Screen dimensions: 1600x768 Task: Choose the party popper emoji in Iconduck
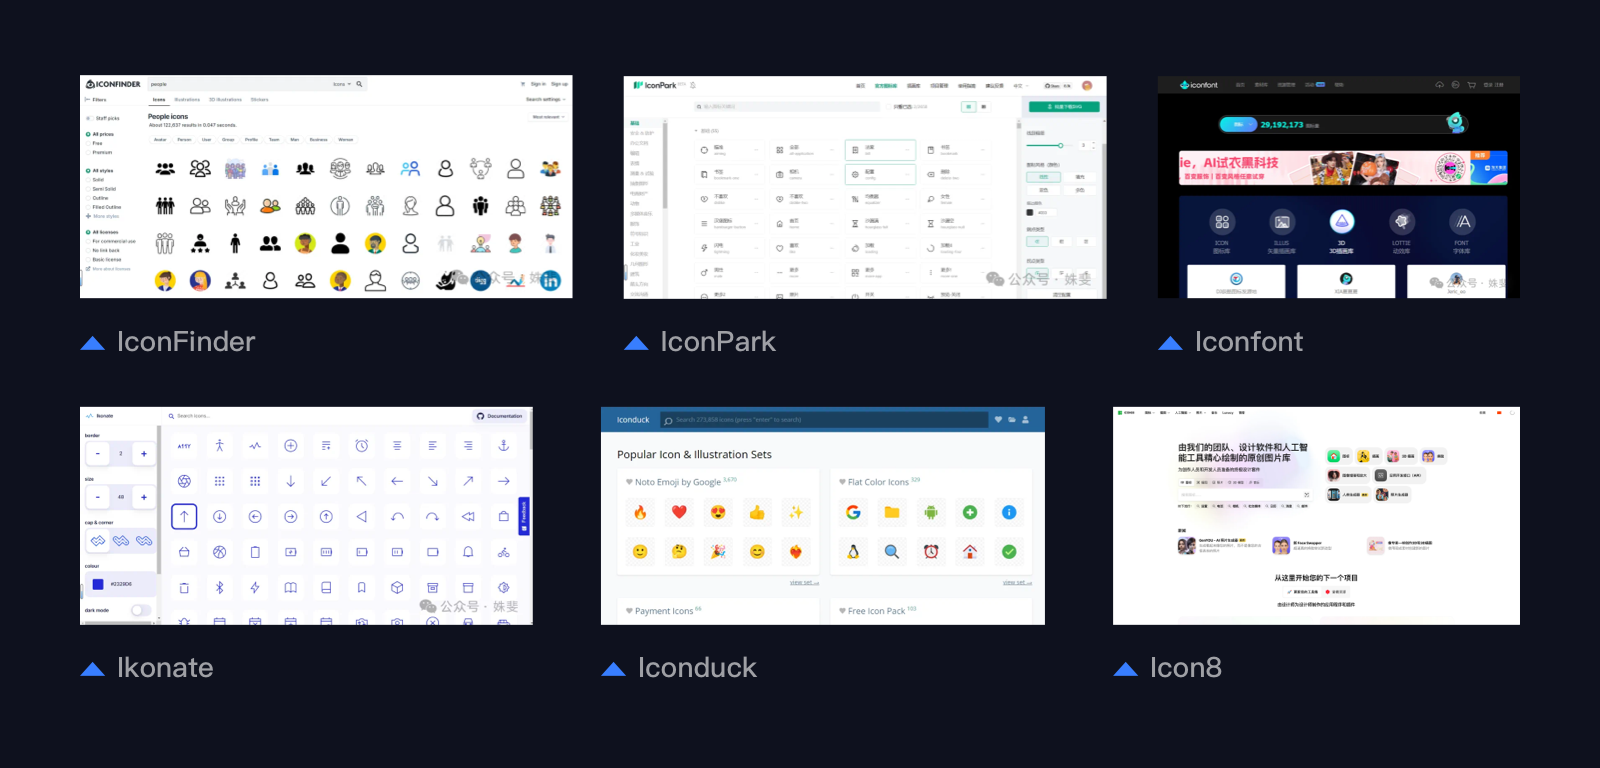coord(718,551)
